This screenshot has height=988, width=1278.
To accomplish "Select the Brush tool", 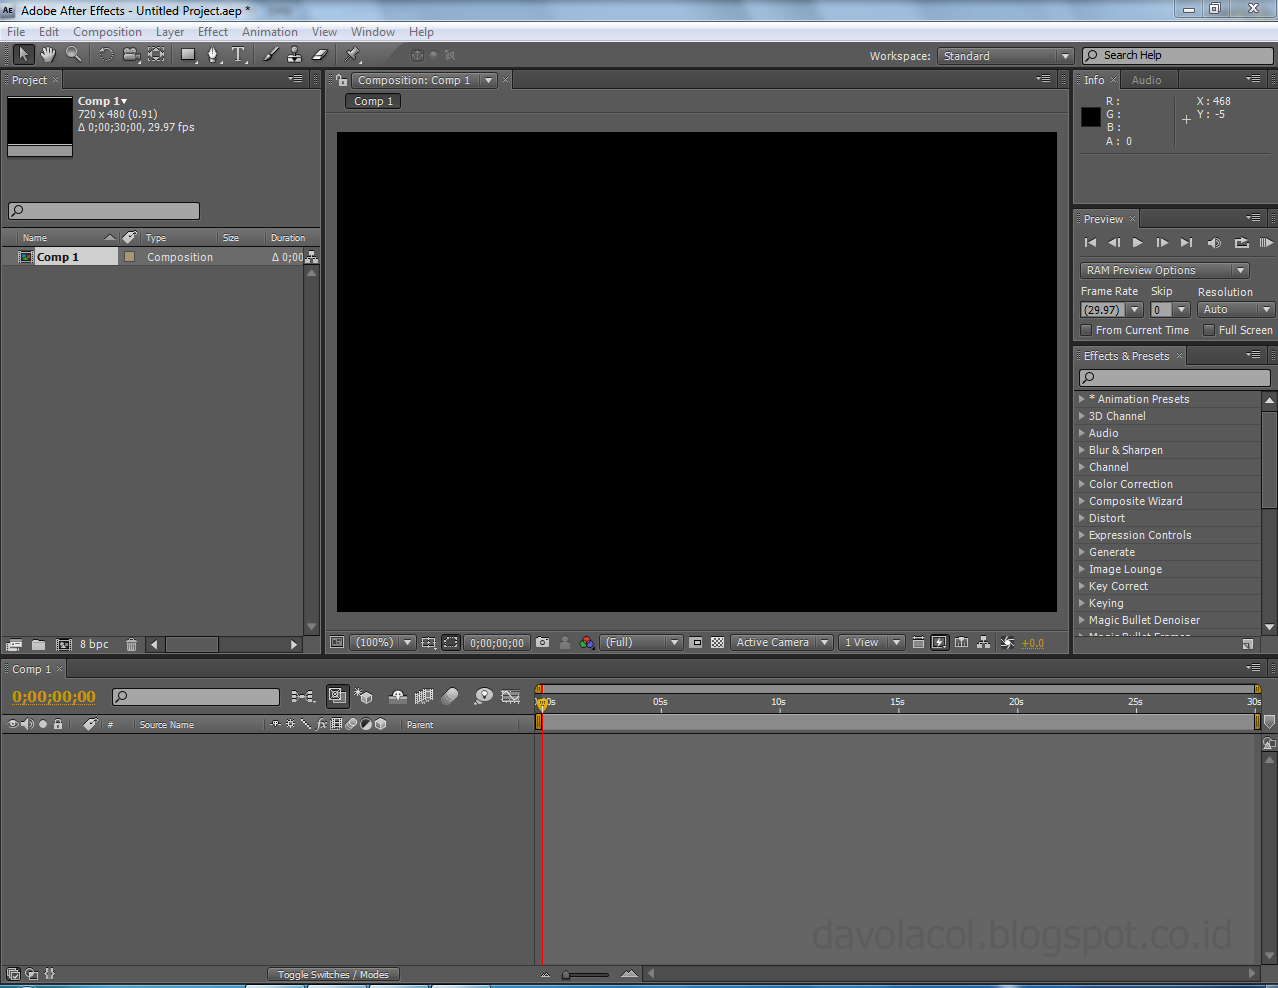I will pos(271,55).
